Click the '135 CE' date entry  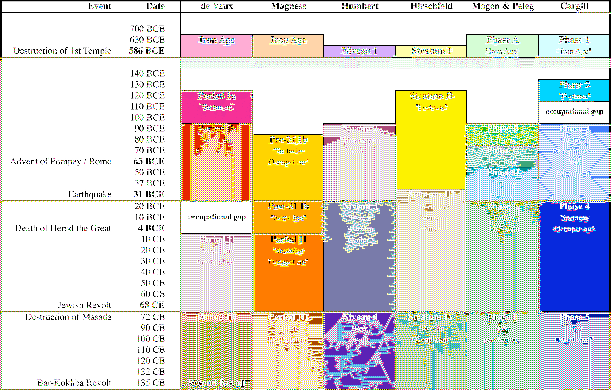151,383
